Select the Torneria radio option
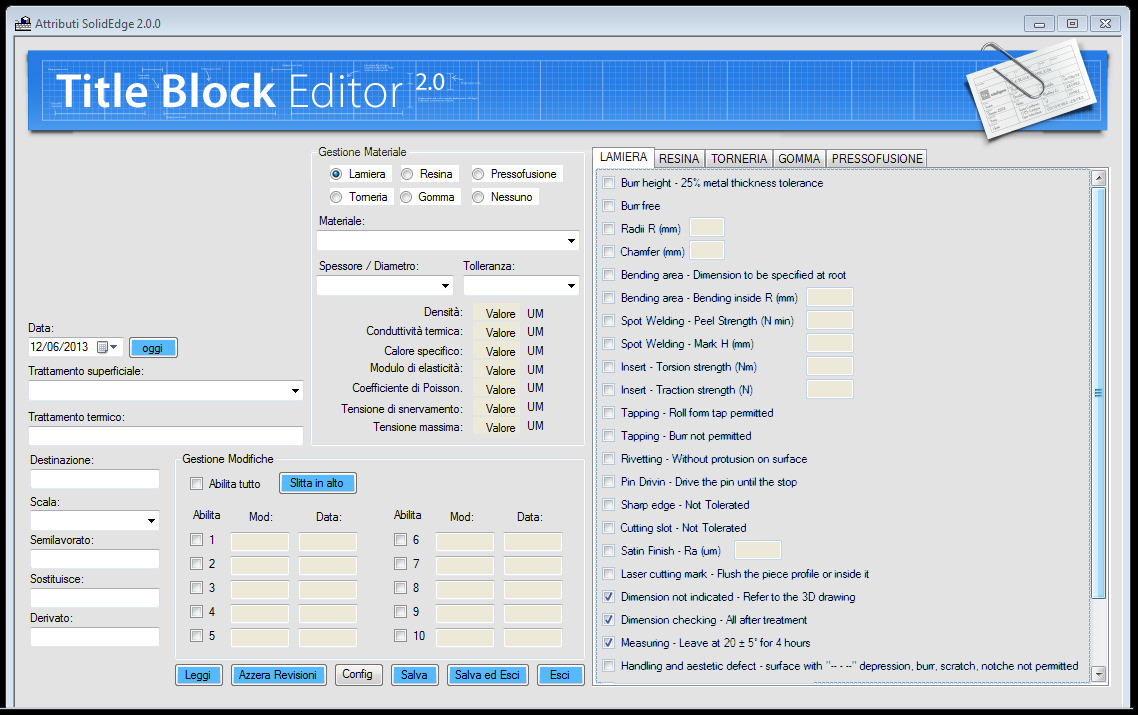 click(336, 197)
